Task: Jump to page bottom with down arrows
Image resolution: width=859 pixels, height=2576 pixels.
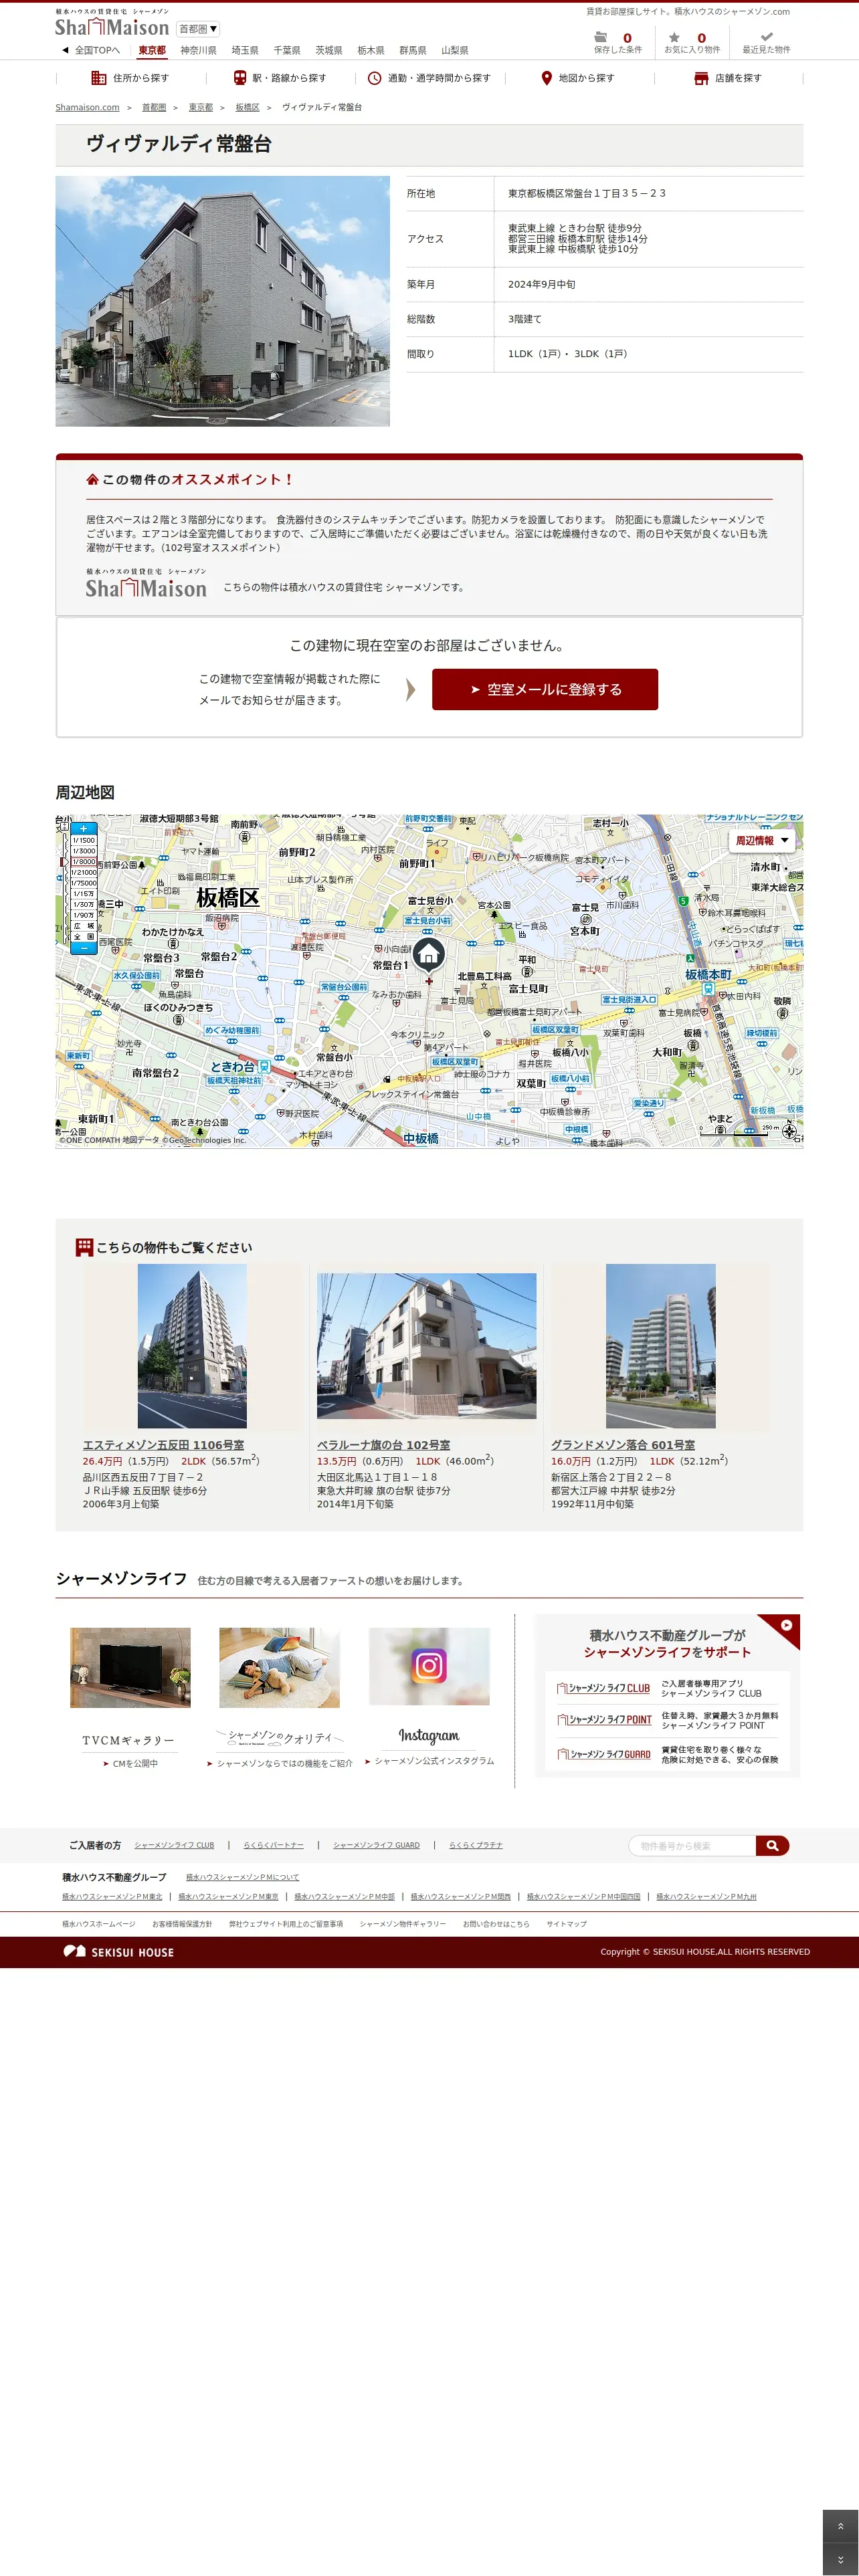Action: click(840, 2559)
